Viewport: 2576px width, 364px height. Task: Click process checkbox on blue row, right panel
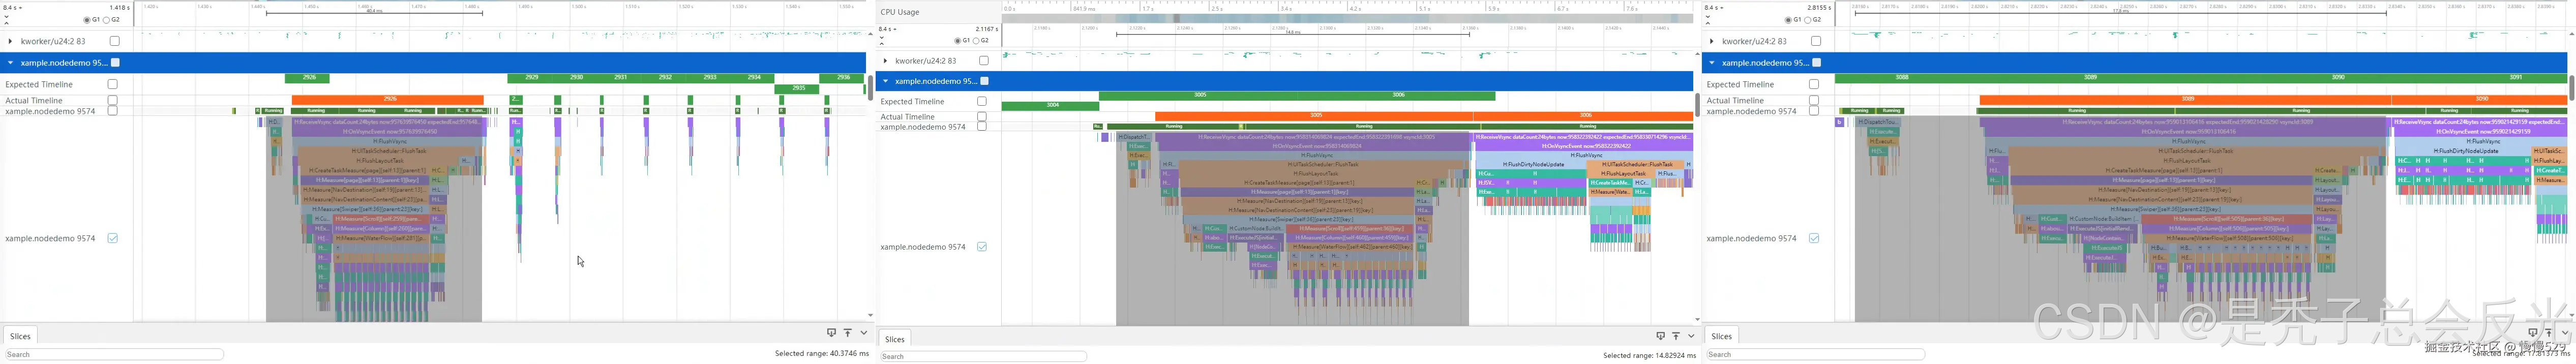[1817, 62]
